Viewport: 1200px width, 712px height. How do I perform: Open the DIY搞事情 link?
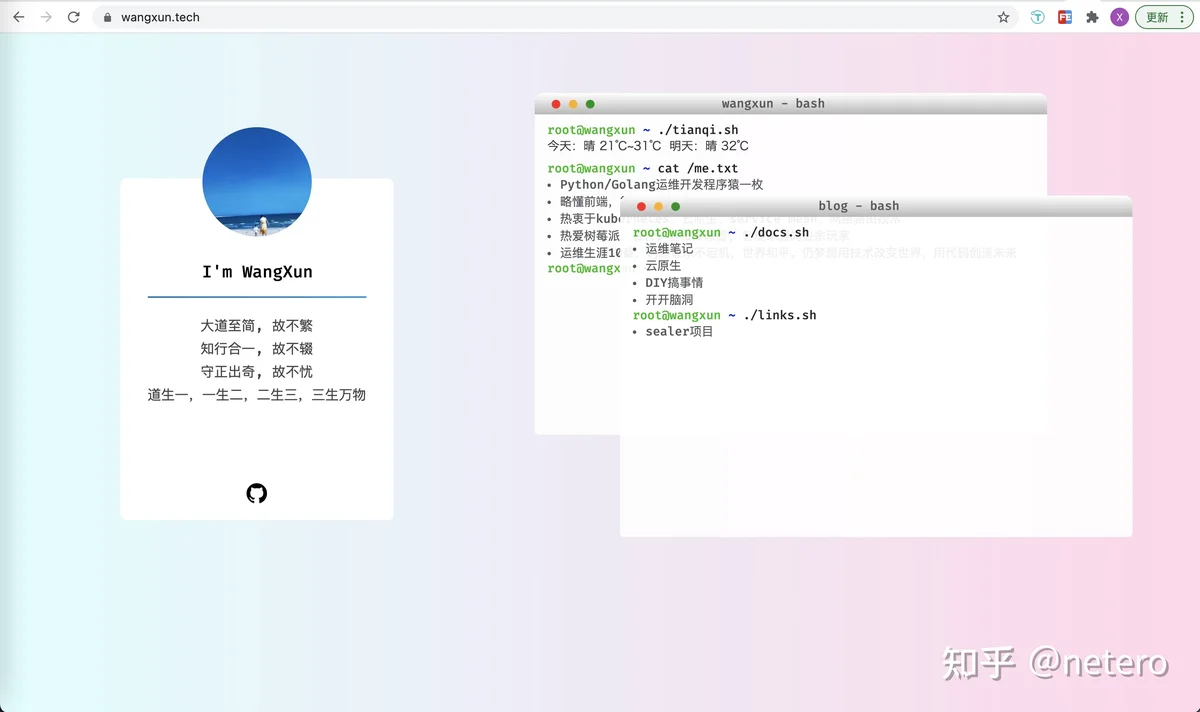click(x=674, y=282)
